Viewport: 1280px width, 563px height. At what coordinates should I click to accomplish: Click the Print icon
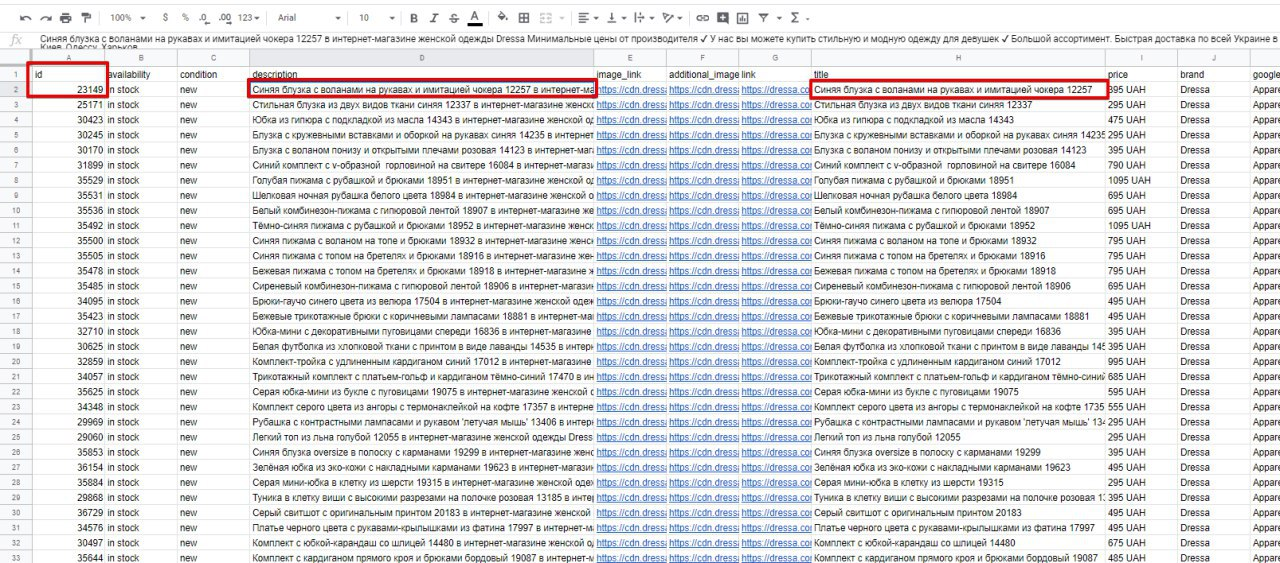point(66,18)
